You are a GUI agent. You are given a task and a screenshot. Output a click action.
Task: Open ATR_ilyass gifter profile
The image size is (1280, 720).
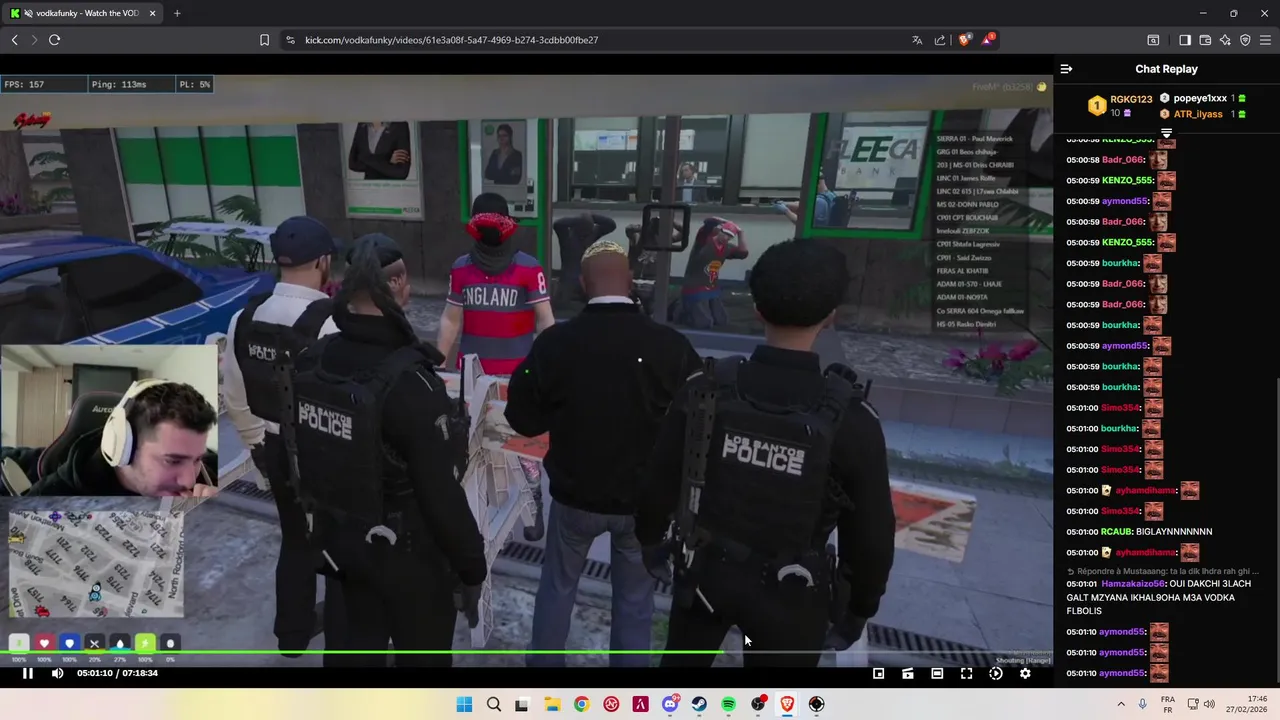pyautogui.click(x=1198, y=114)
